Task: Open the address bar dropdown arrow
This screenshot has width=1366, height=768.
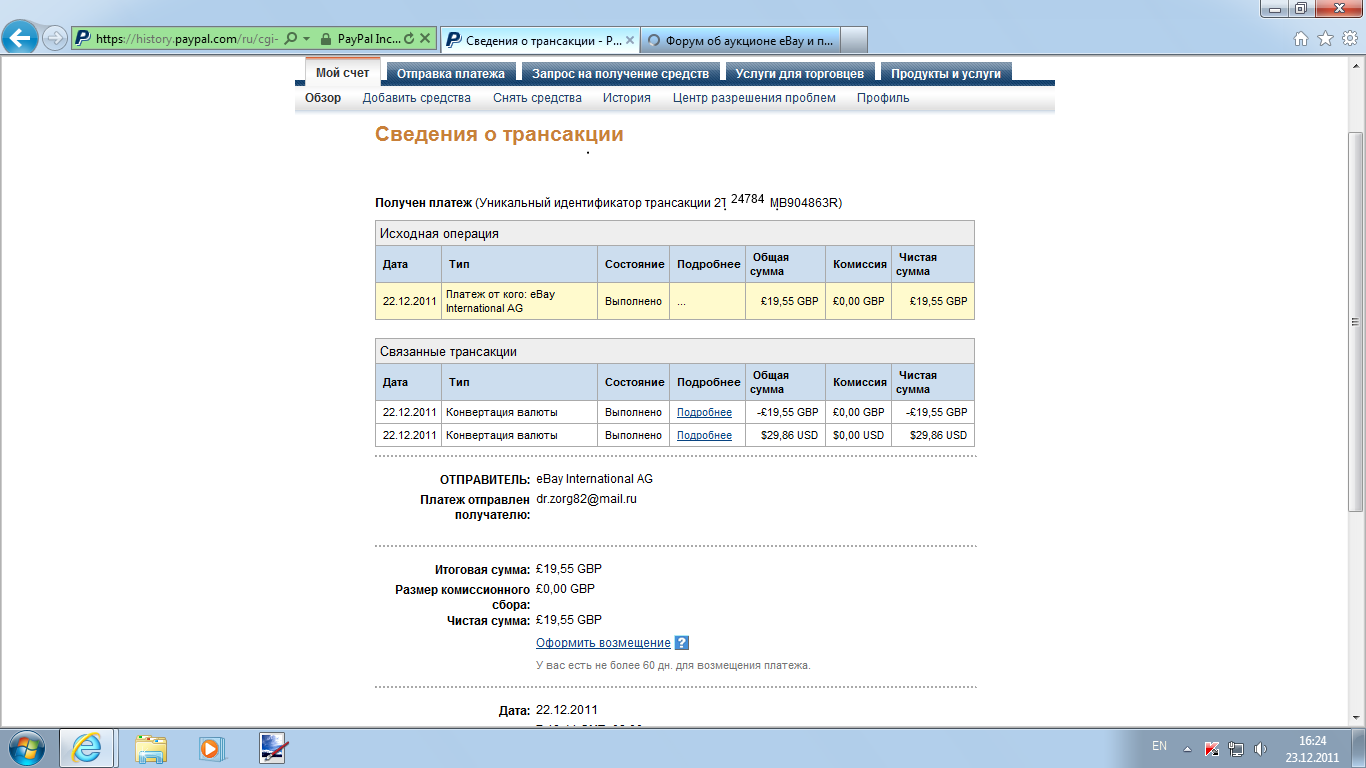Action: (305, 39)
